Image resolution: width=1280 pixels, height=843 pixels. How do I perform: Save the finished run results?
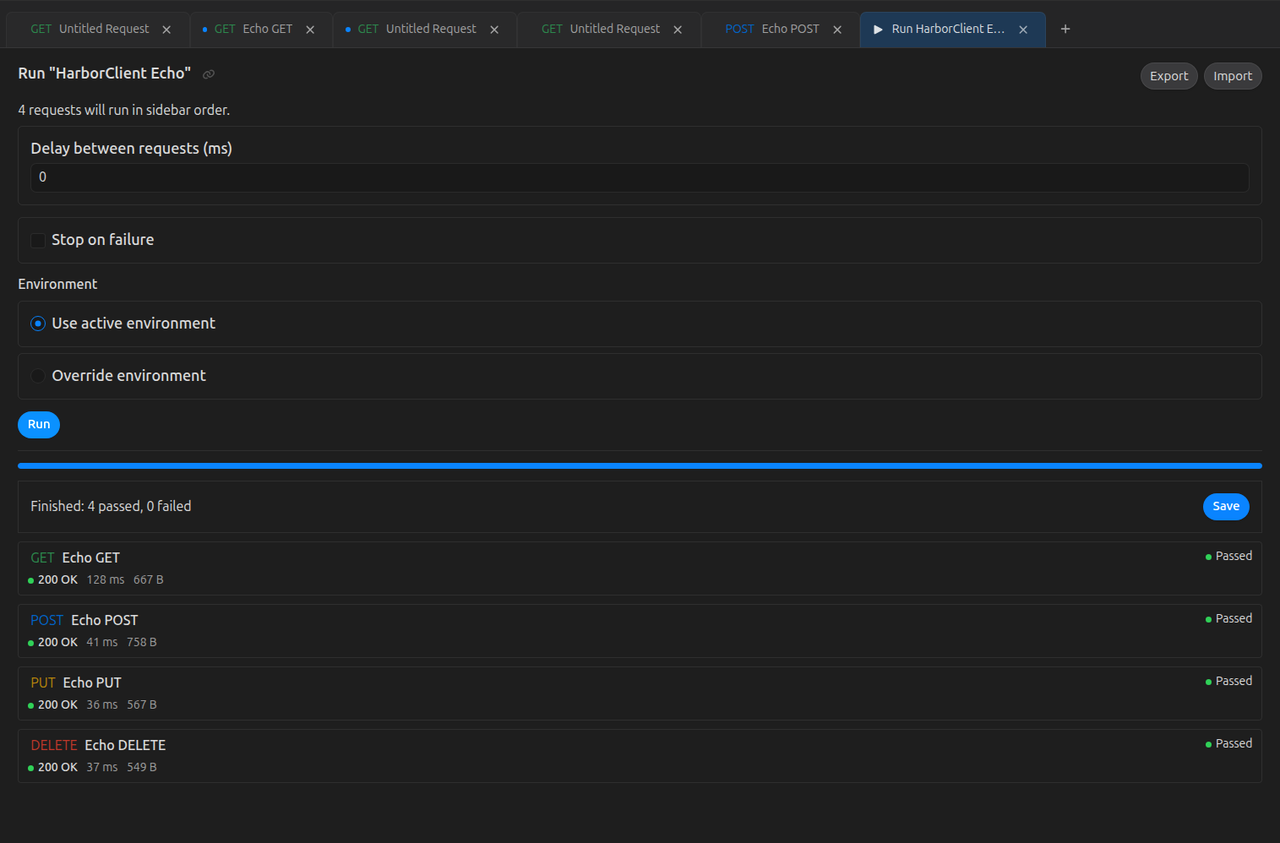click(1226, 506)
